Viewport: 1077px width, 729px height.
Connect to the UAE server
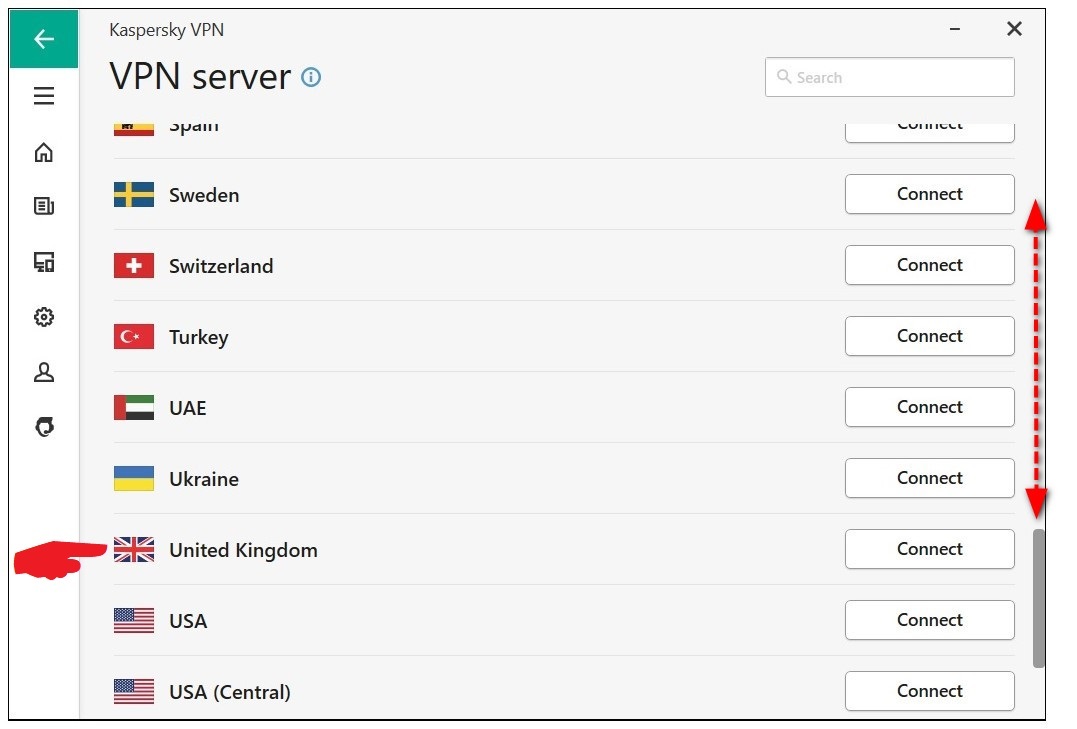929,407
